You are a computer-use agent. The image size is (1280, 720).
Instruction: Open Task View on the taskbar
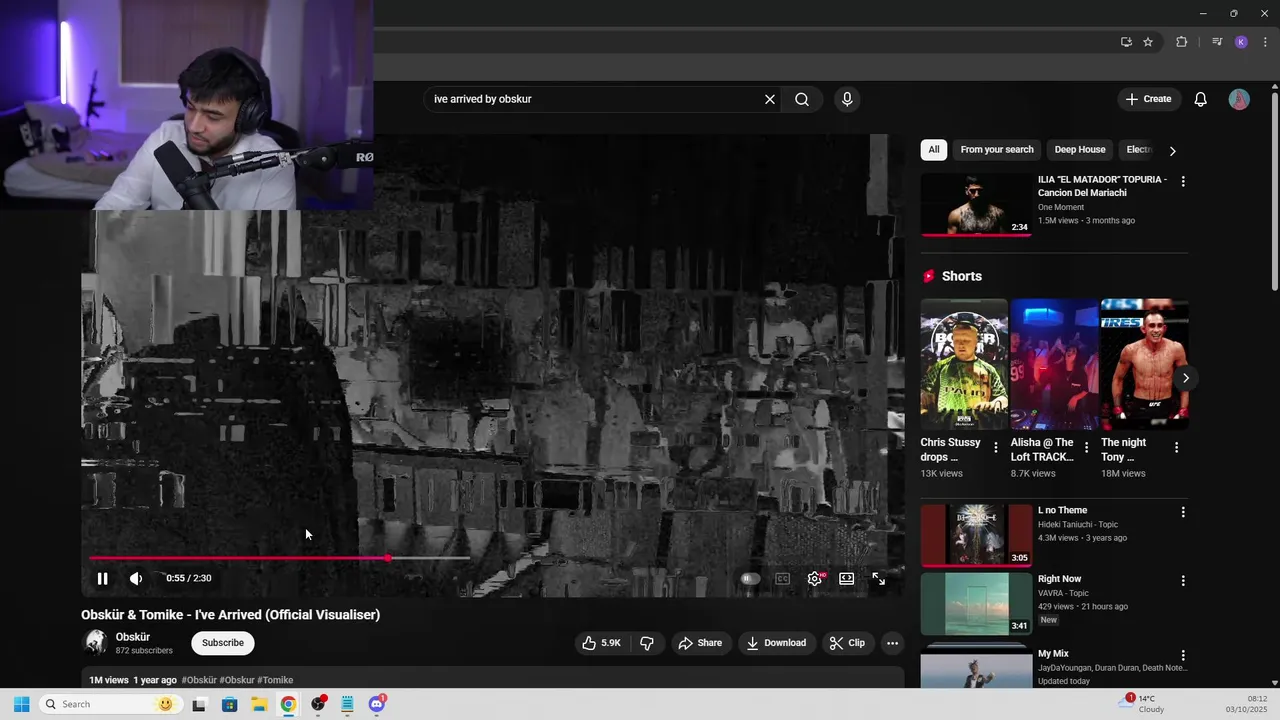pyautogui.click(x=199, y=704)
